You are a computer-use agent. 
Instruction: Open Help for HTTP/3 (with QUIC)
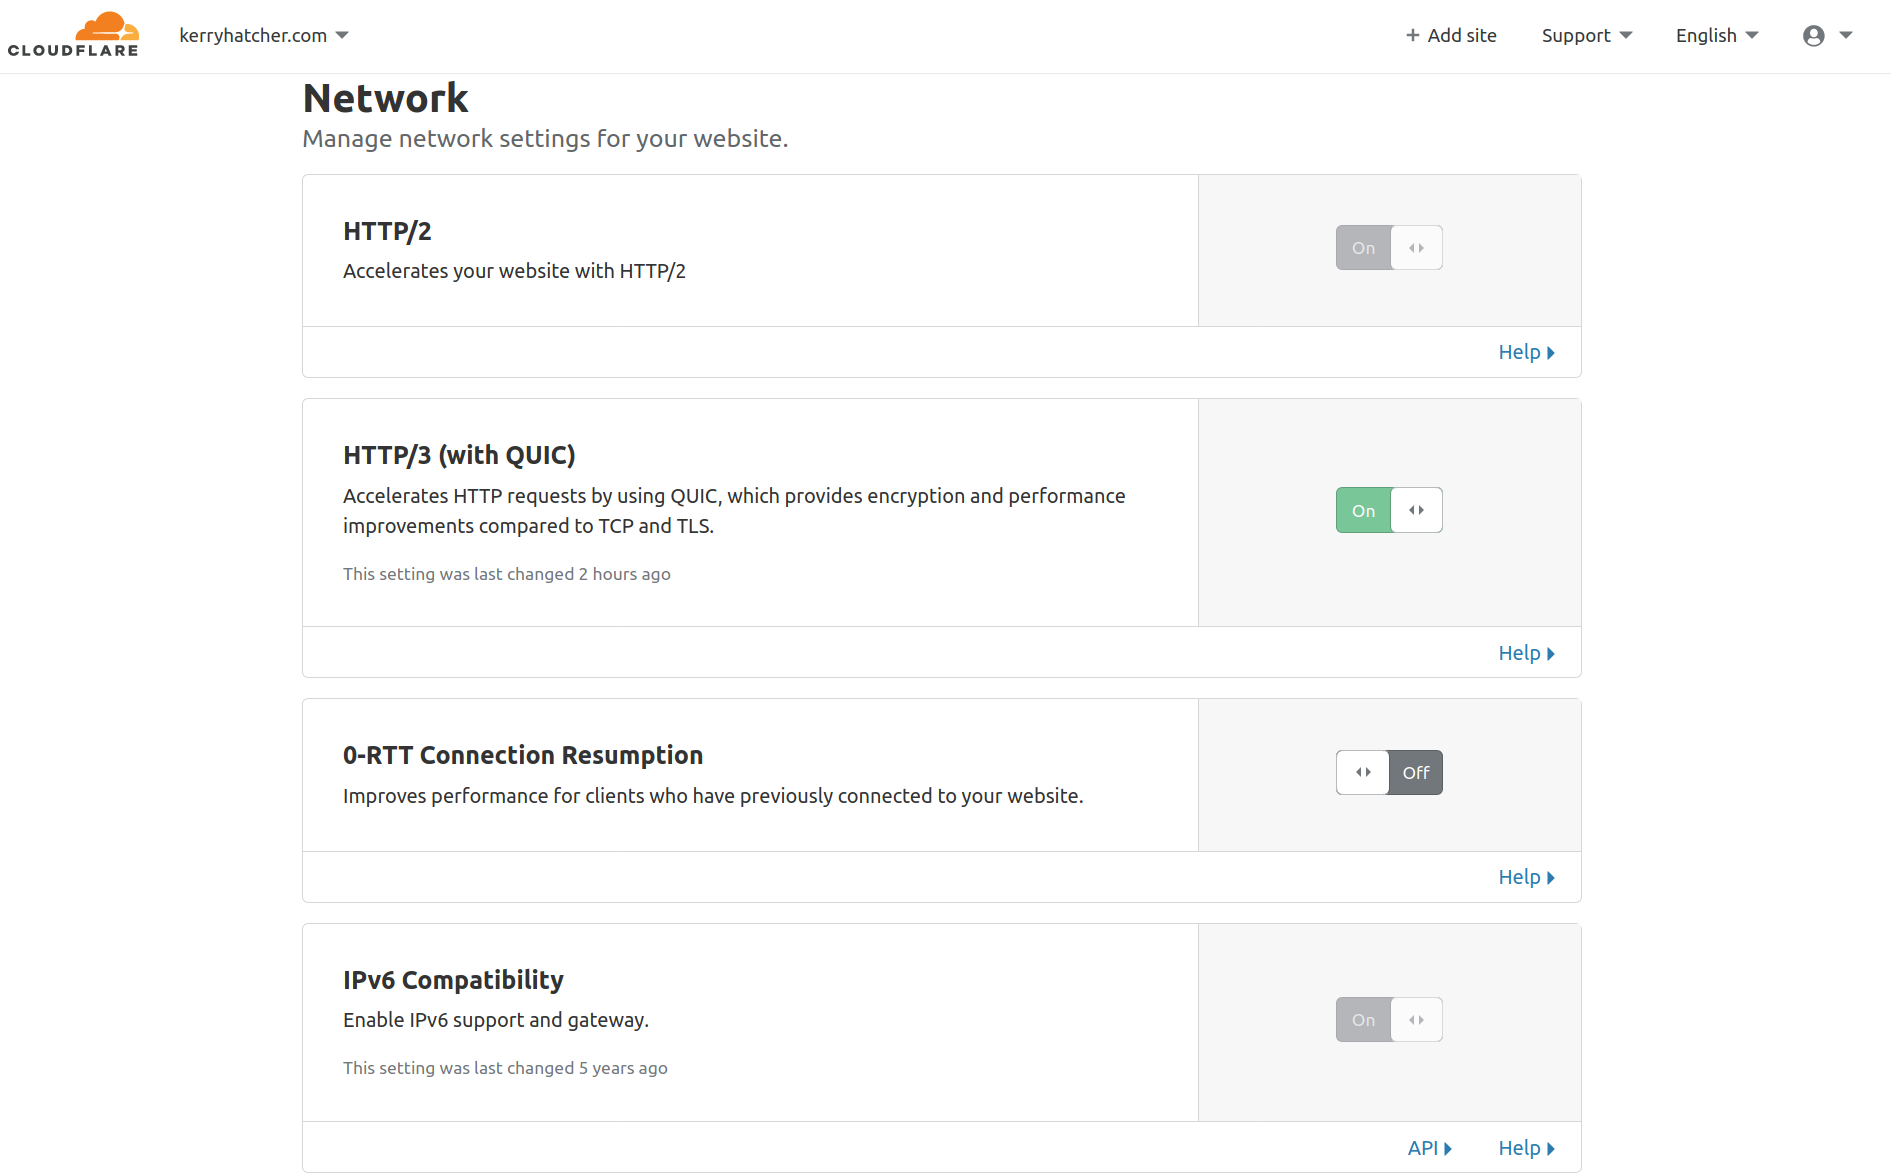[1519, 654]
